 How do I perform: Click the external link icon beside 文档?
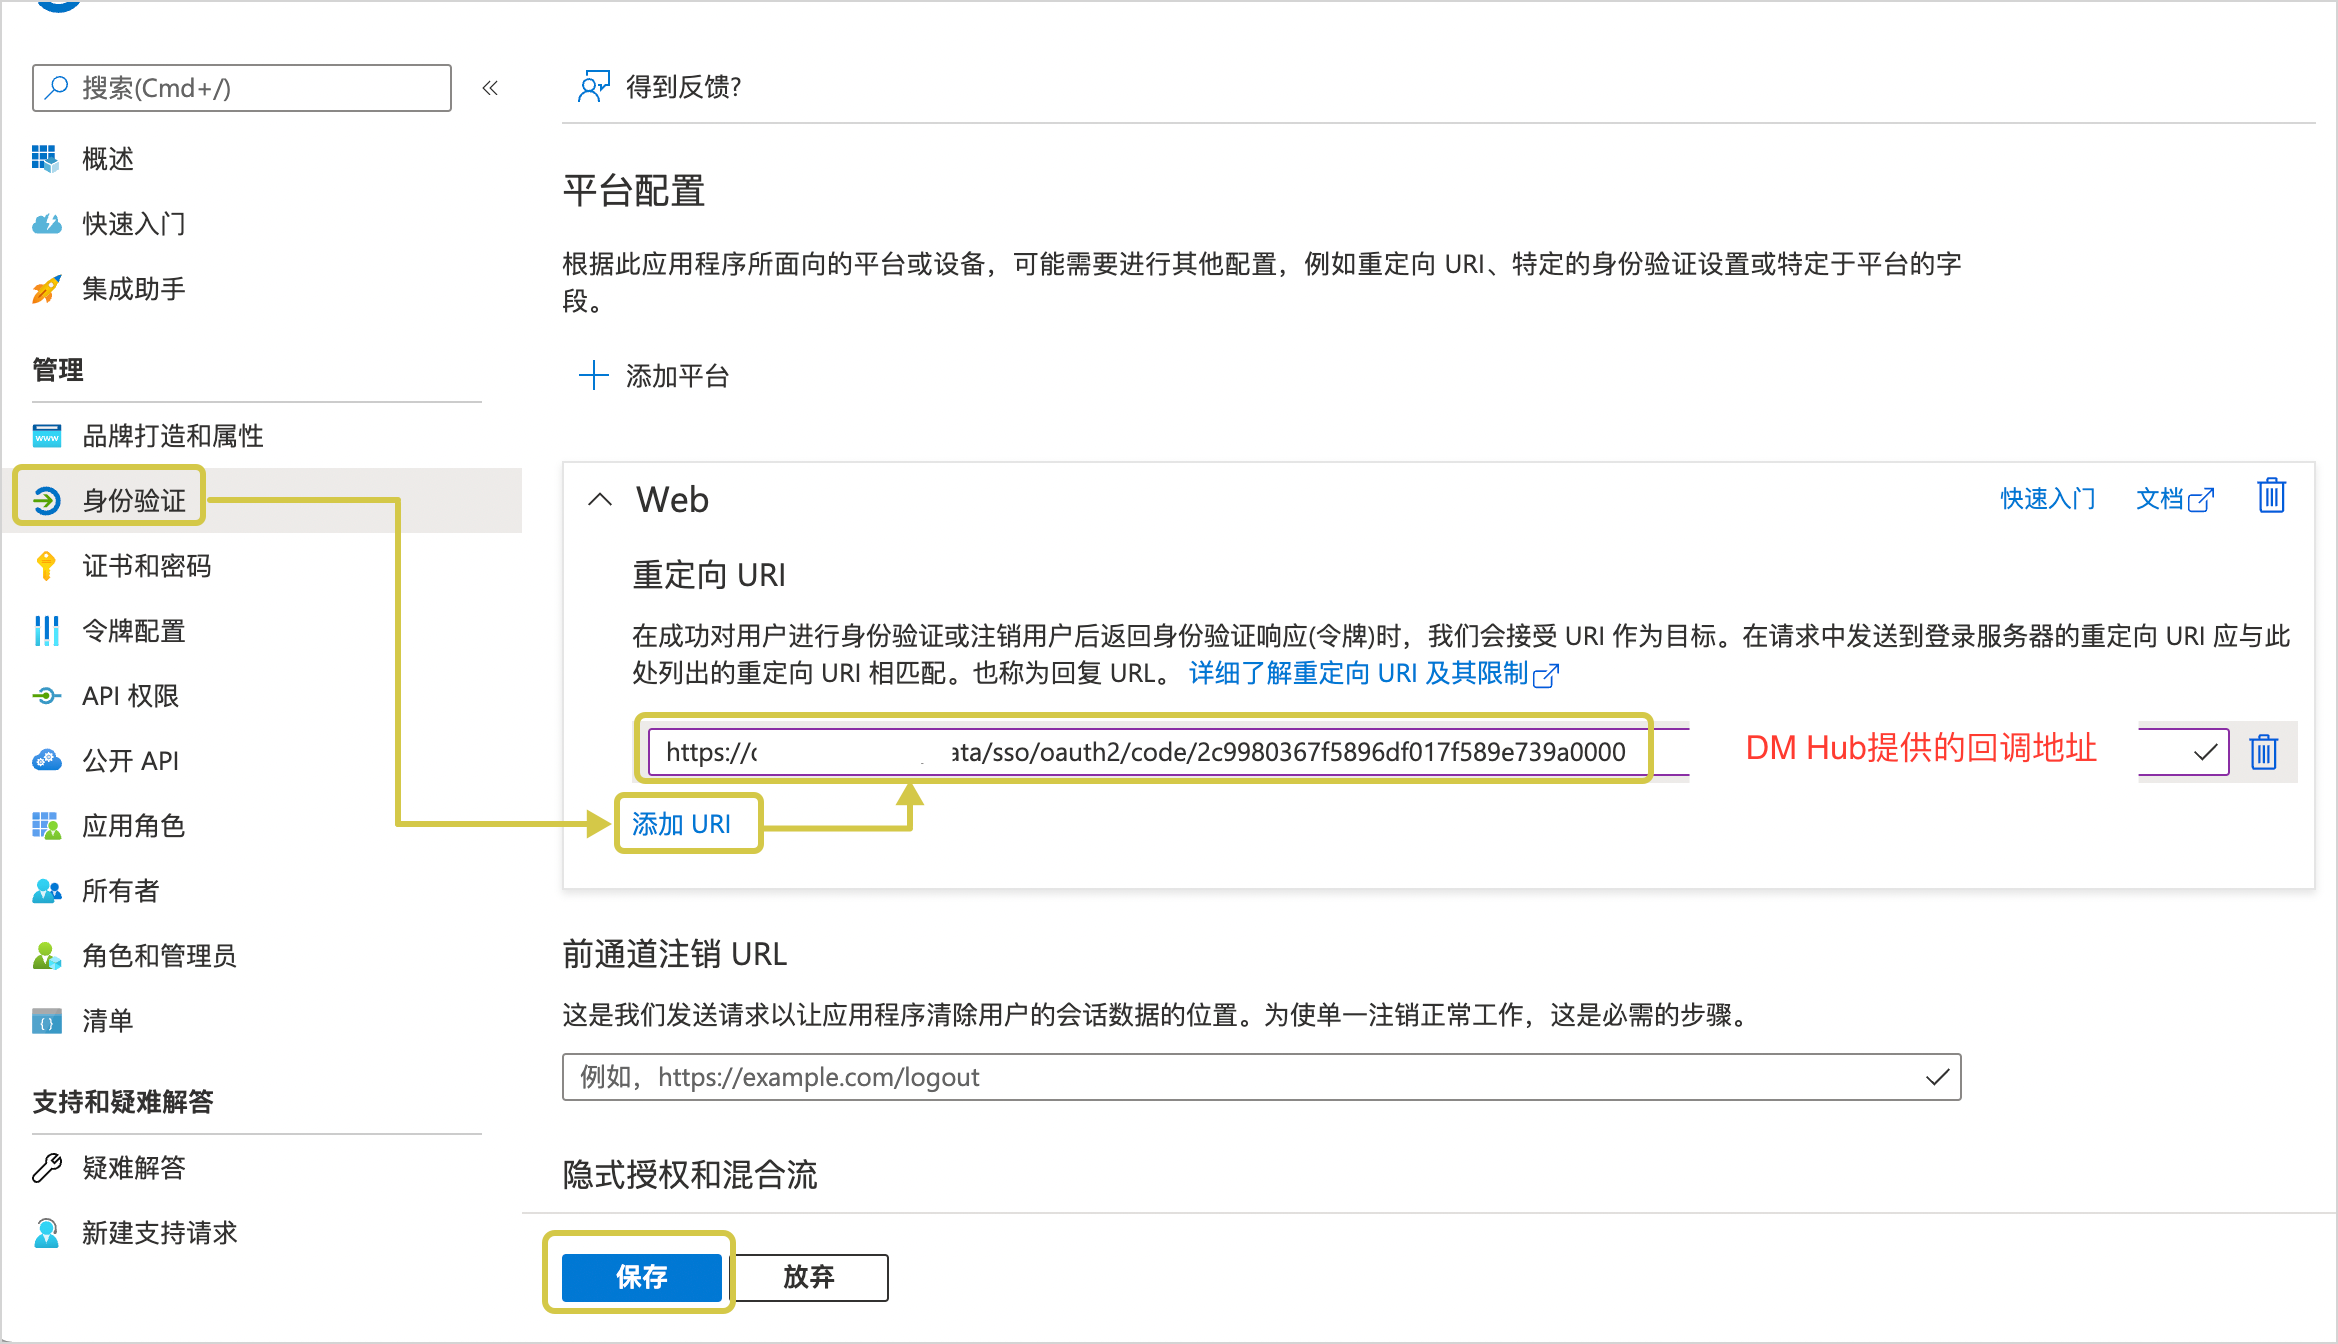2201,500
